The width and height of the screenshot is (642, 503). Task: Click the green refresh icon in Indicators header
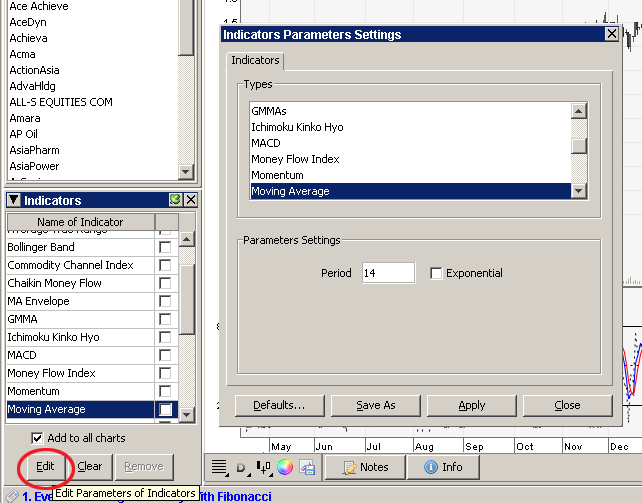pyautogui.click(x=175, y=200)
